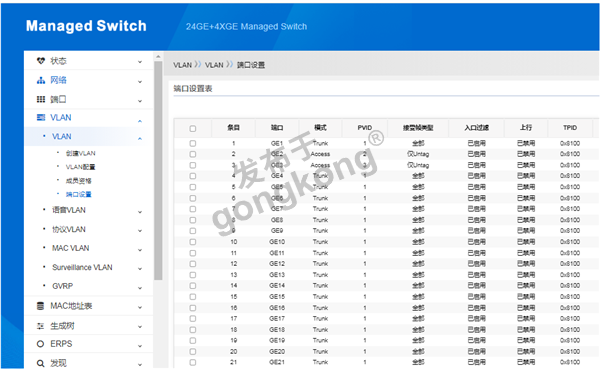600x369 pixels.
Task: Open the GVRP menu item
Action: pyautogui.click(x=62, y=286)
